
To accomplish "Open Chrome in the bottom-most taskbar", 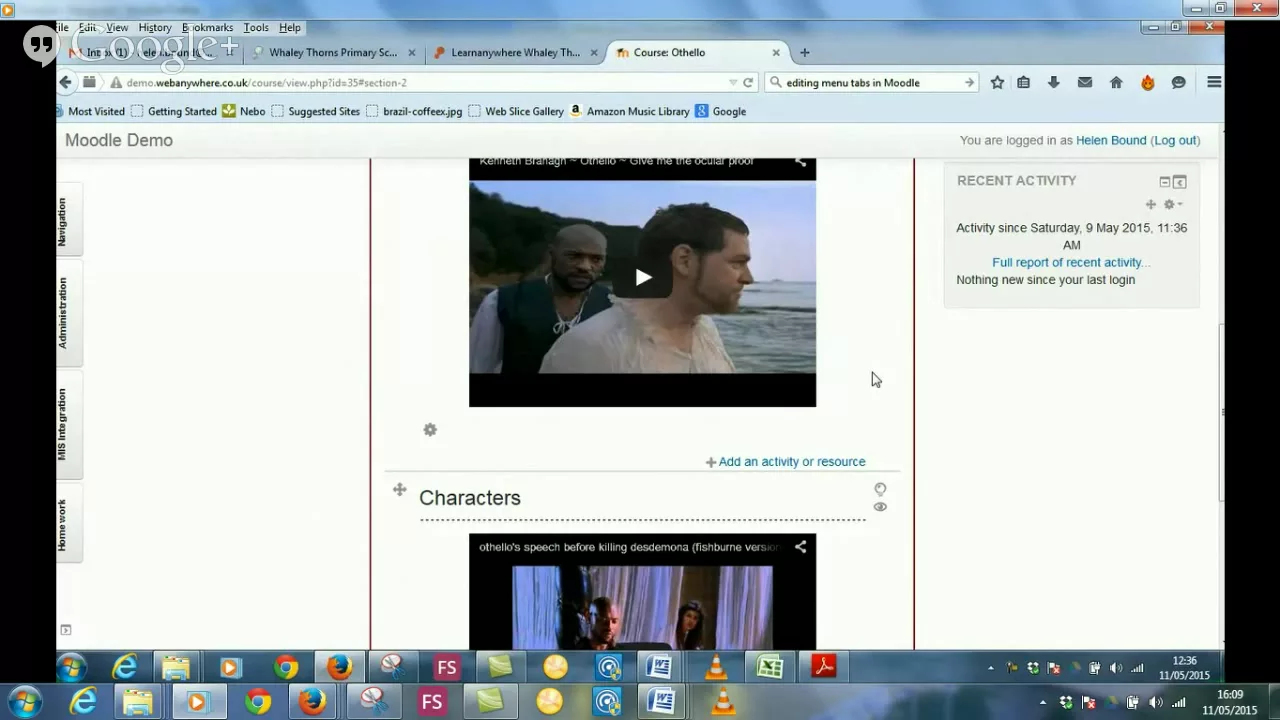I will coord(258,702).
